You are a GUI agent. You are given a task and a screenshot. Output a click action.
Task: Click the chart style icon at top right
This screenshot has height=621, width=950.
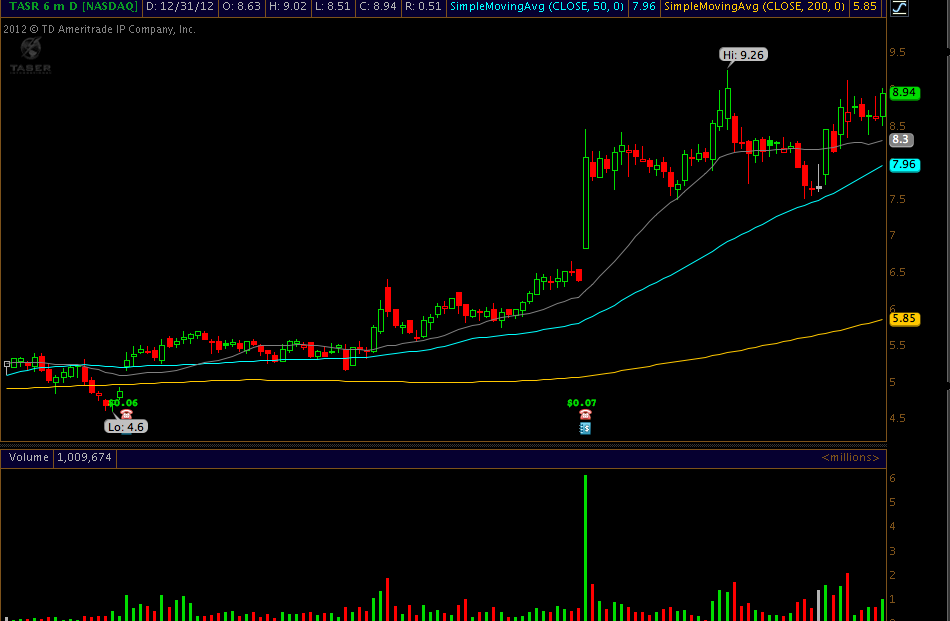coord(899,8)
